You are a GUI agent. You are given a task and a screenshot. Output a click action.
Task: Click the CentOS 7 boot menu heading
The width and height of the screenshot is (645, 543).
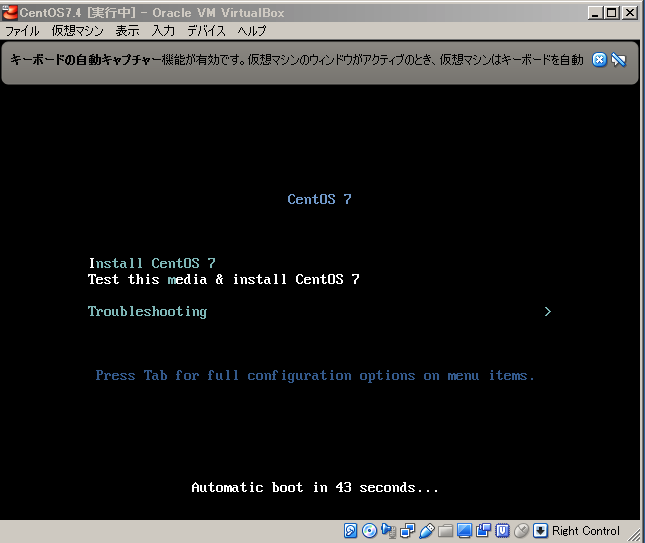319,199
